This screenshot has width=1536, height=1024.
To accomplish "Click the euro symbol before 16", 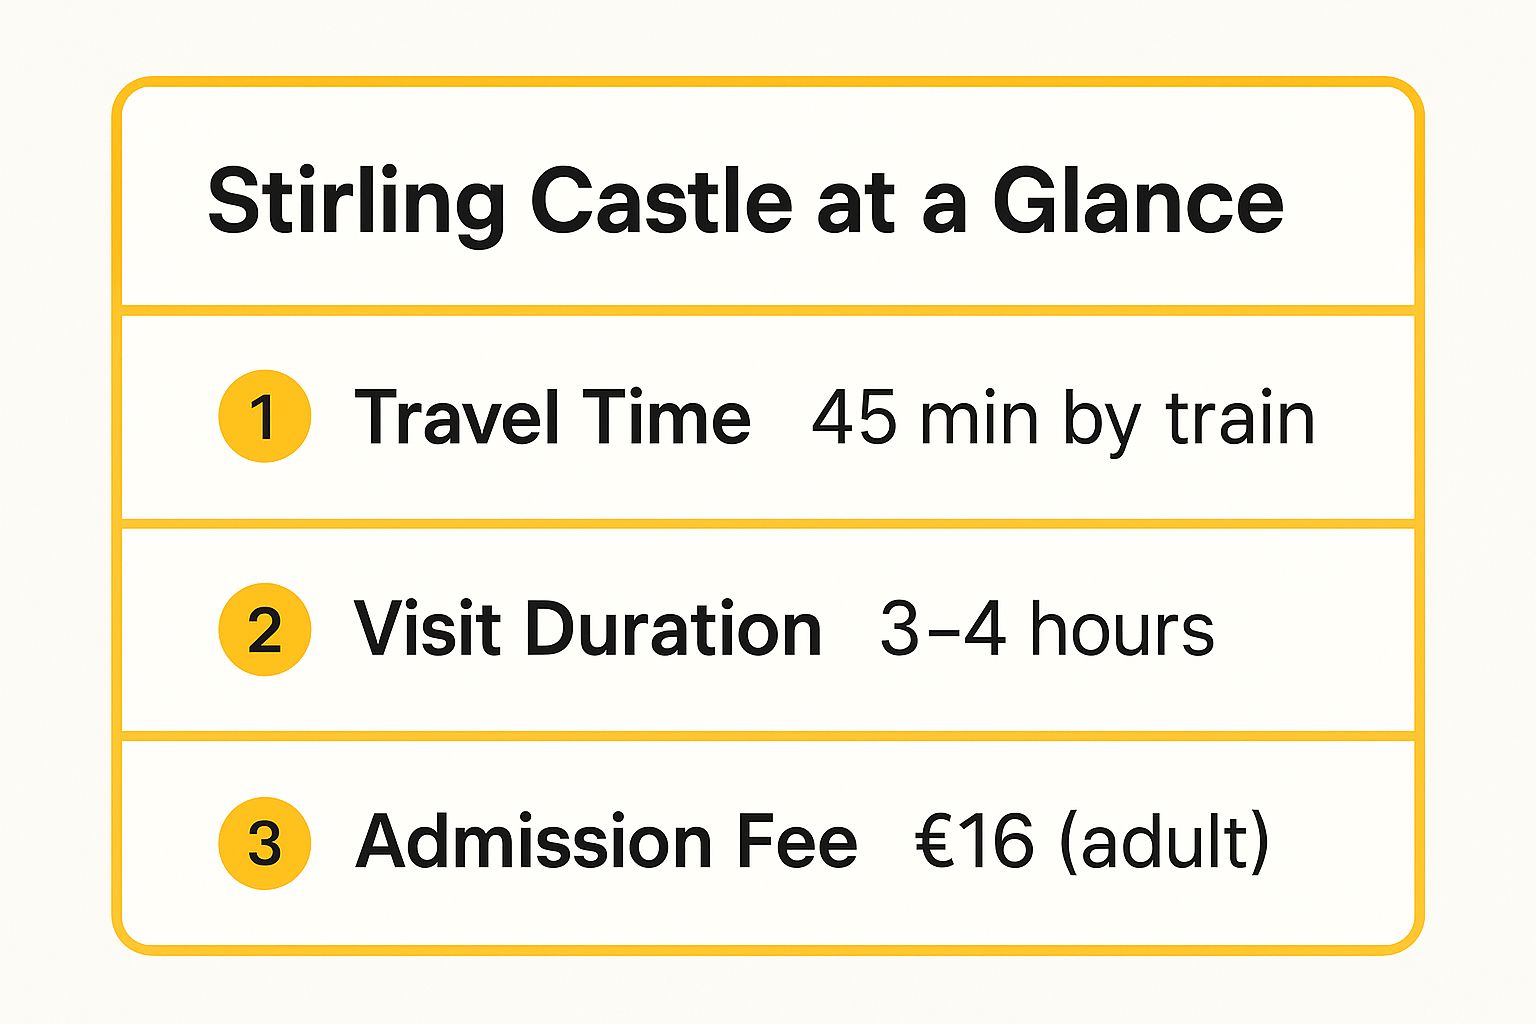I will pos(934,841).
